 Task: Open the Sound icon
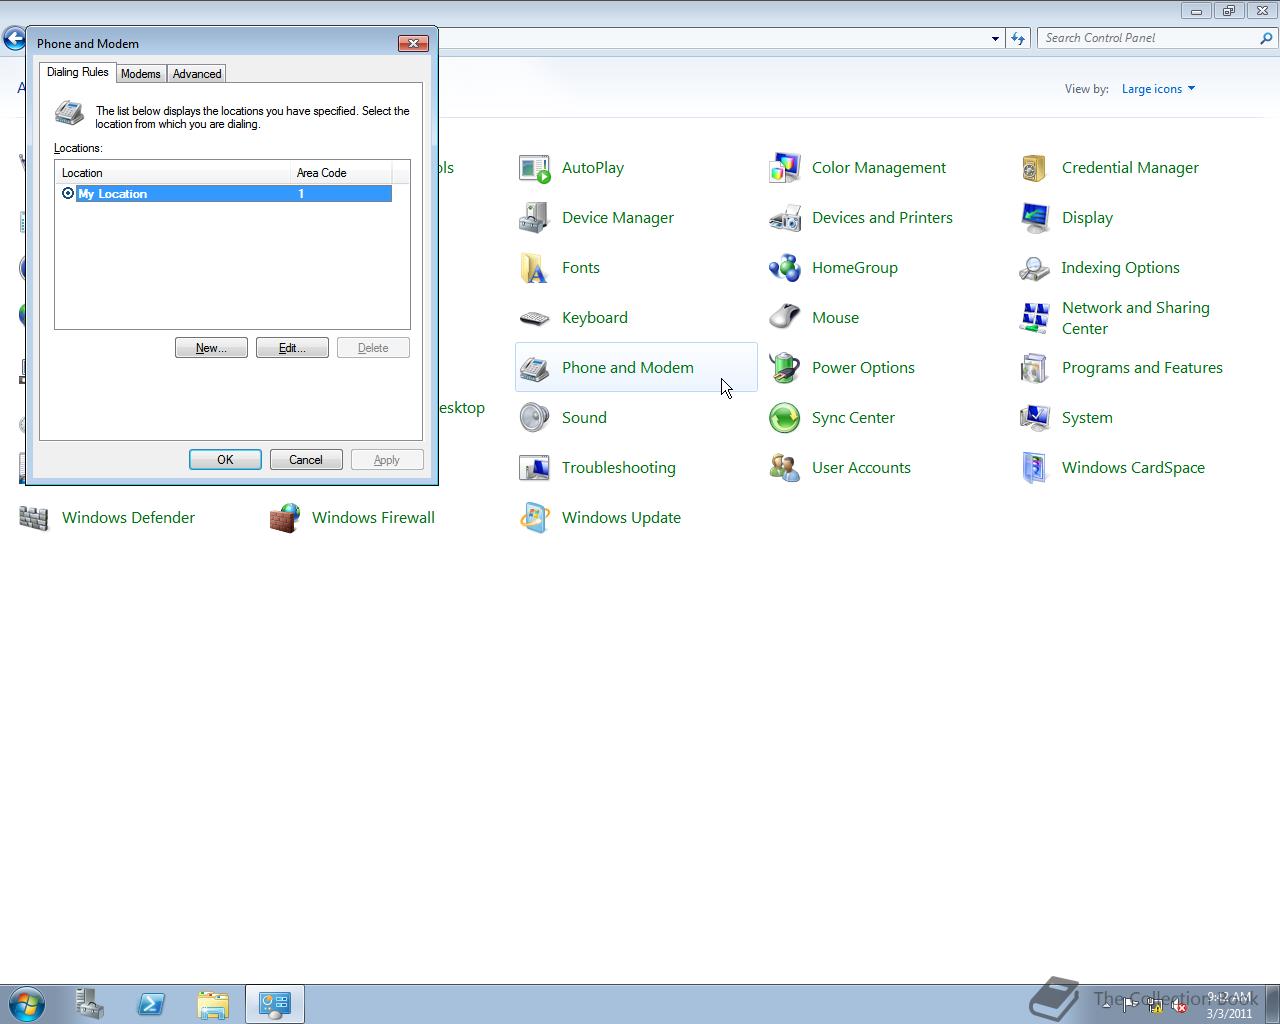click(534, 418)
